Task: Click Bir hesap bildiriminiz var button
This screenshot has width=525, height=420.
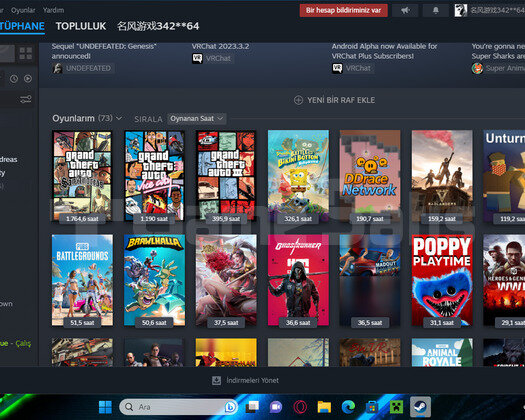Action: tap(344, 10)
